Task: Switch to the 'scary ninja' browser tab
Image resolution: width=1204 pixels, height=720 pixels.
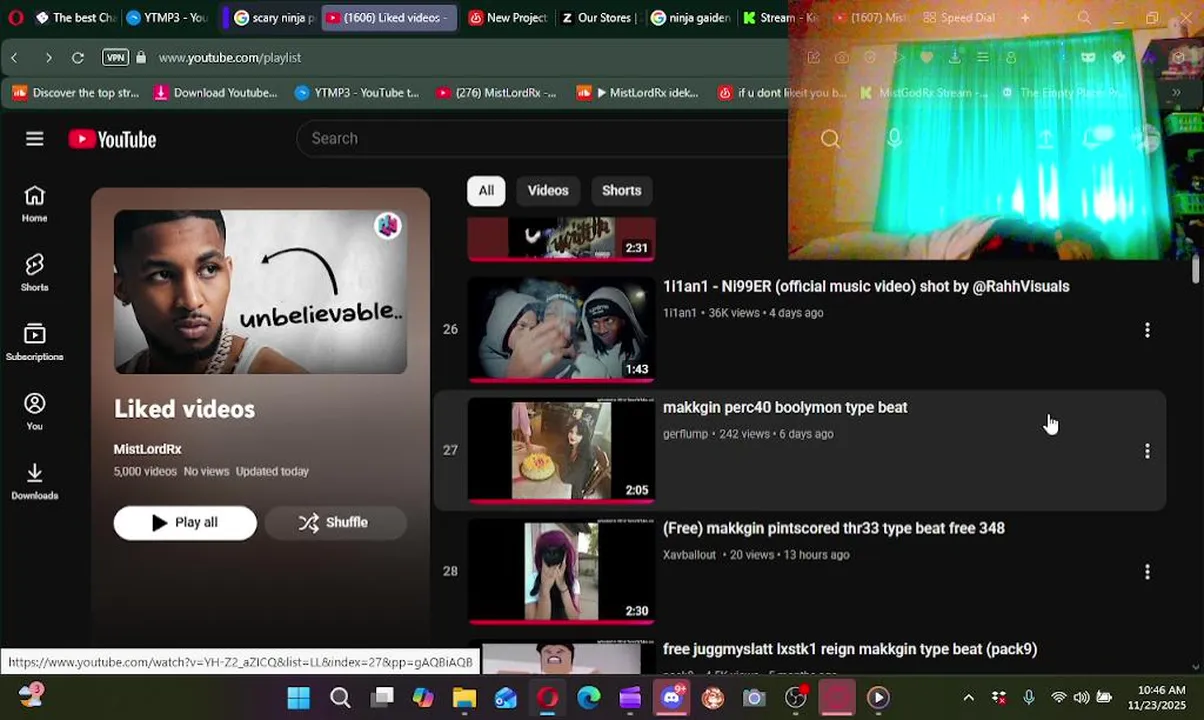Action: (273, 18)
